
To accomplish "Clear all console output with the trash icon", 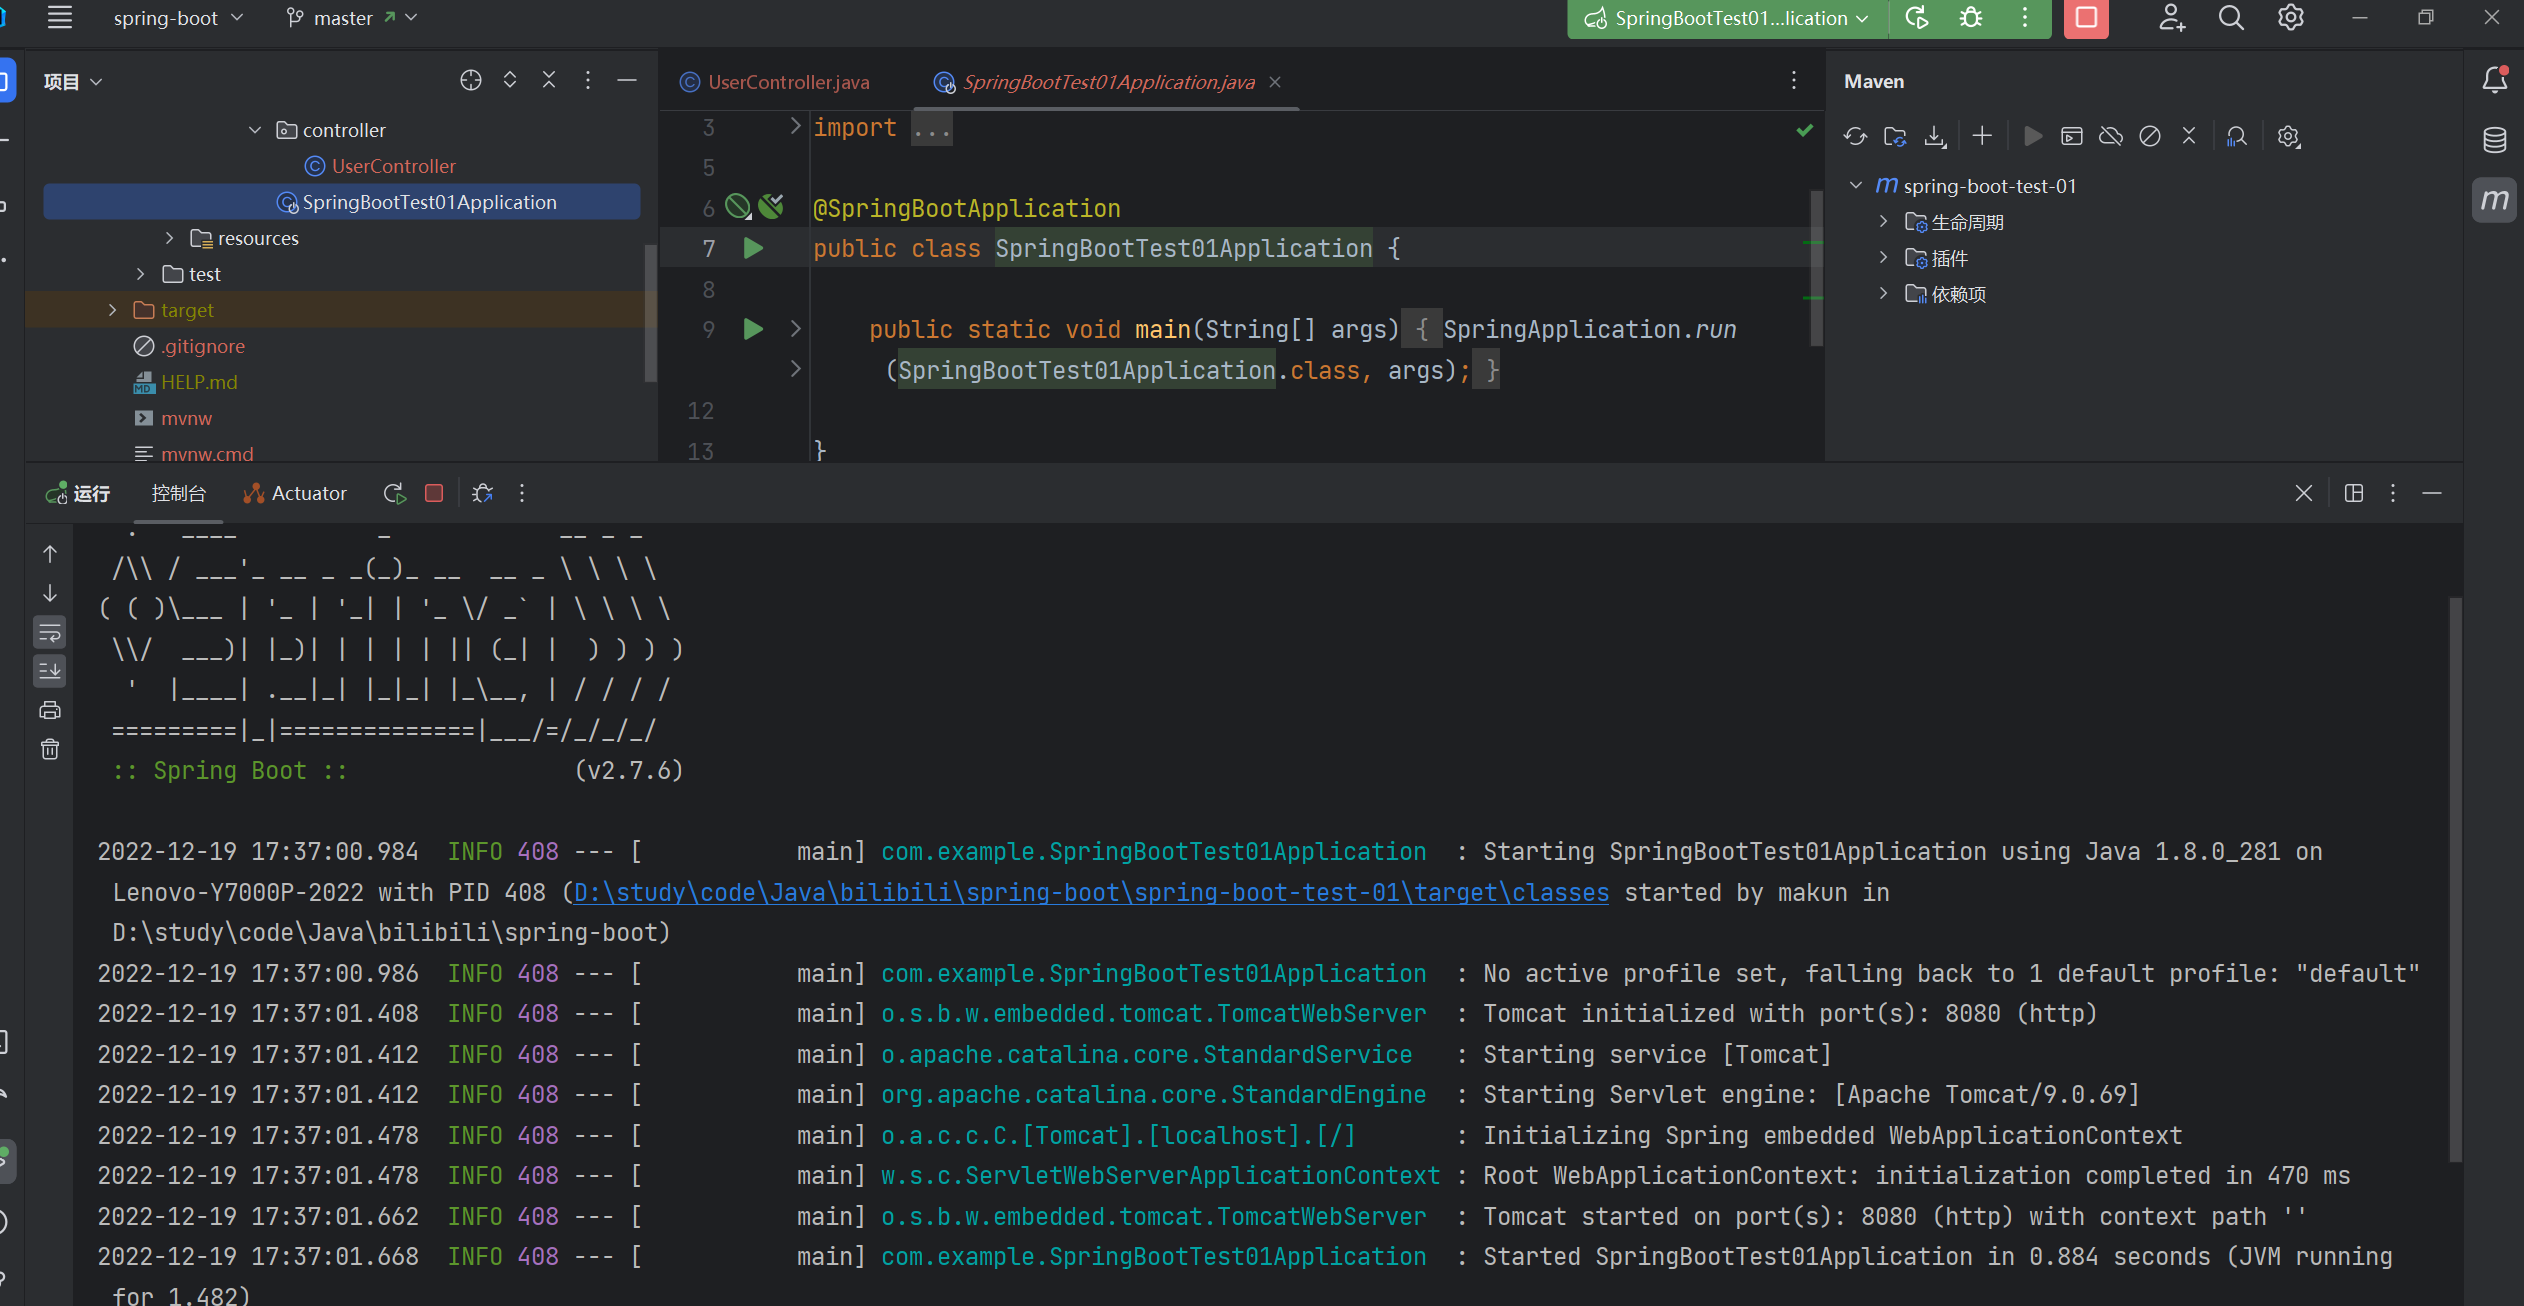I will tap(50, 749).
